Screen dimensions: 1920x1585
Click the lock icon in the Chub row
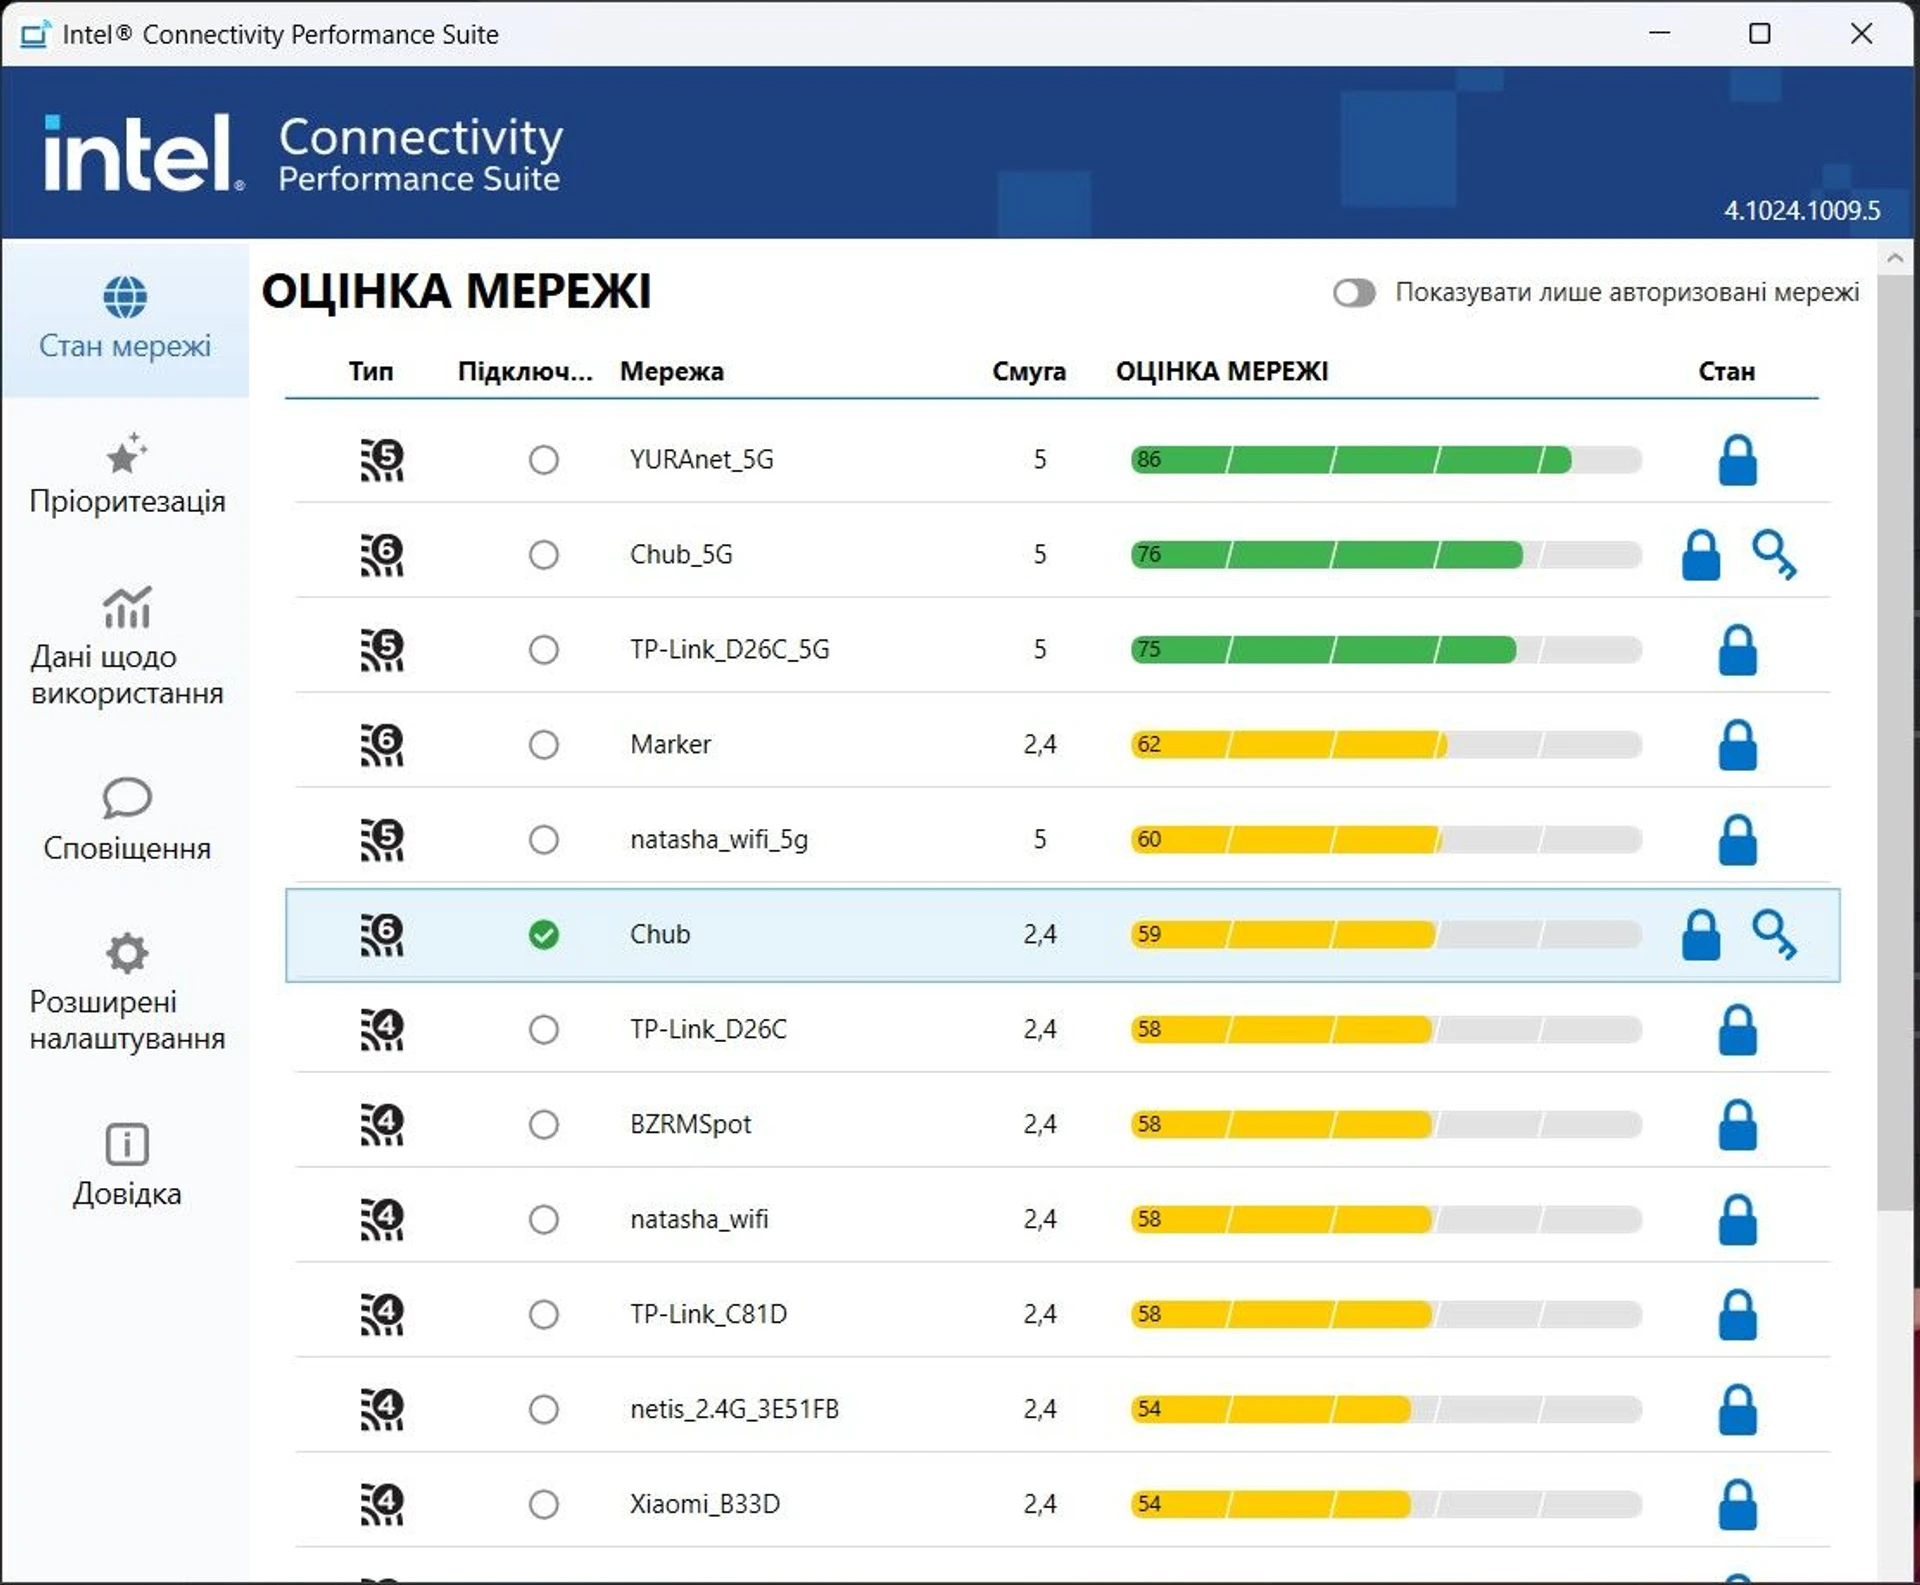click(x=1701, y=935)
